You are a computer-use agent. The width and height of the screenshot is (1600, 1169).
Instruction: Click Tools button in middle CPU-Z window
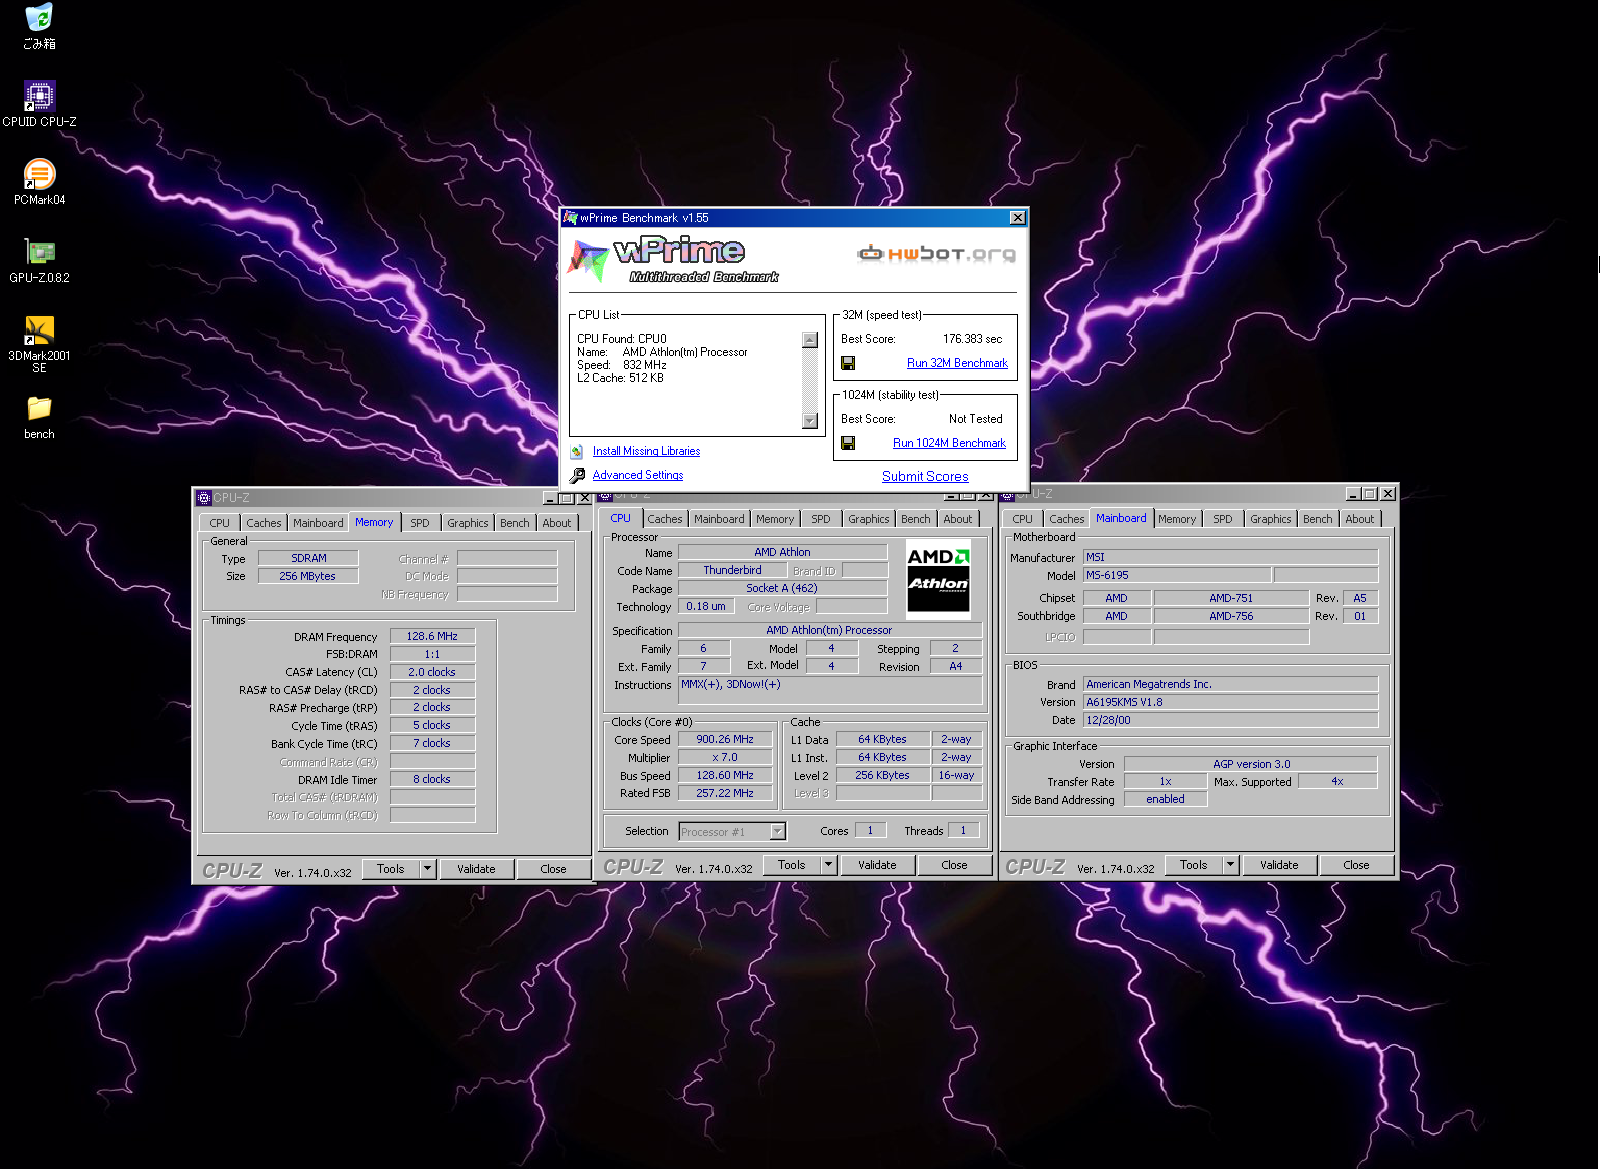click(x=791, y=865)
